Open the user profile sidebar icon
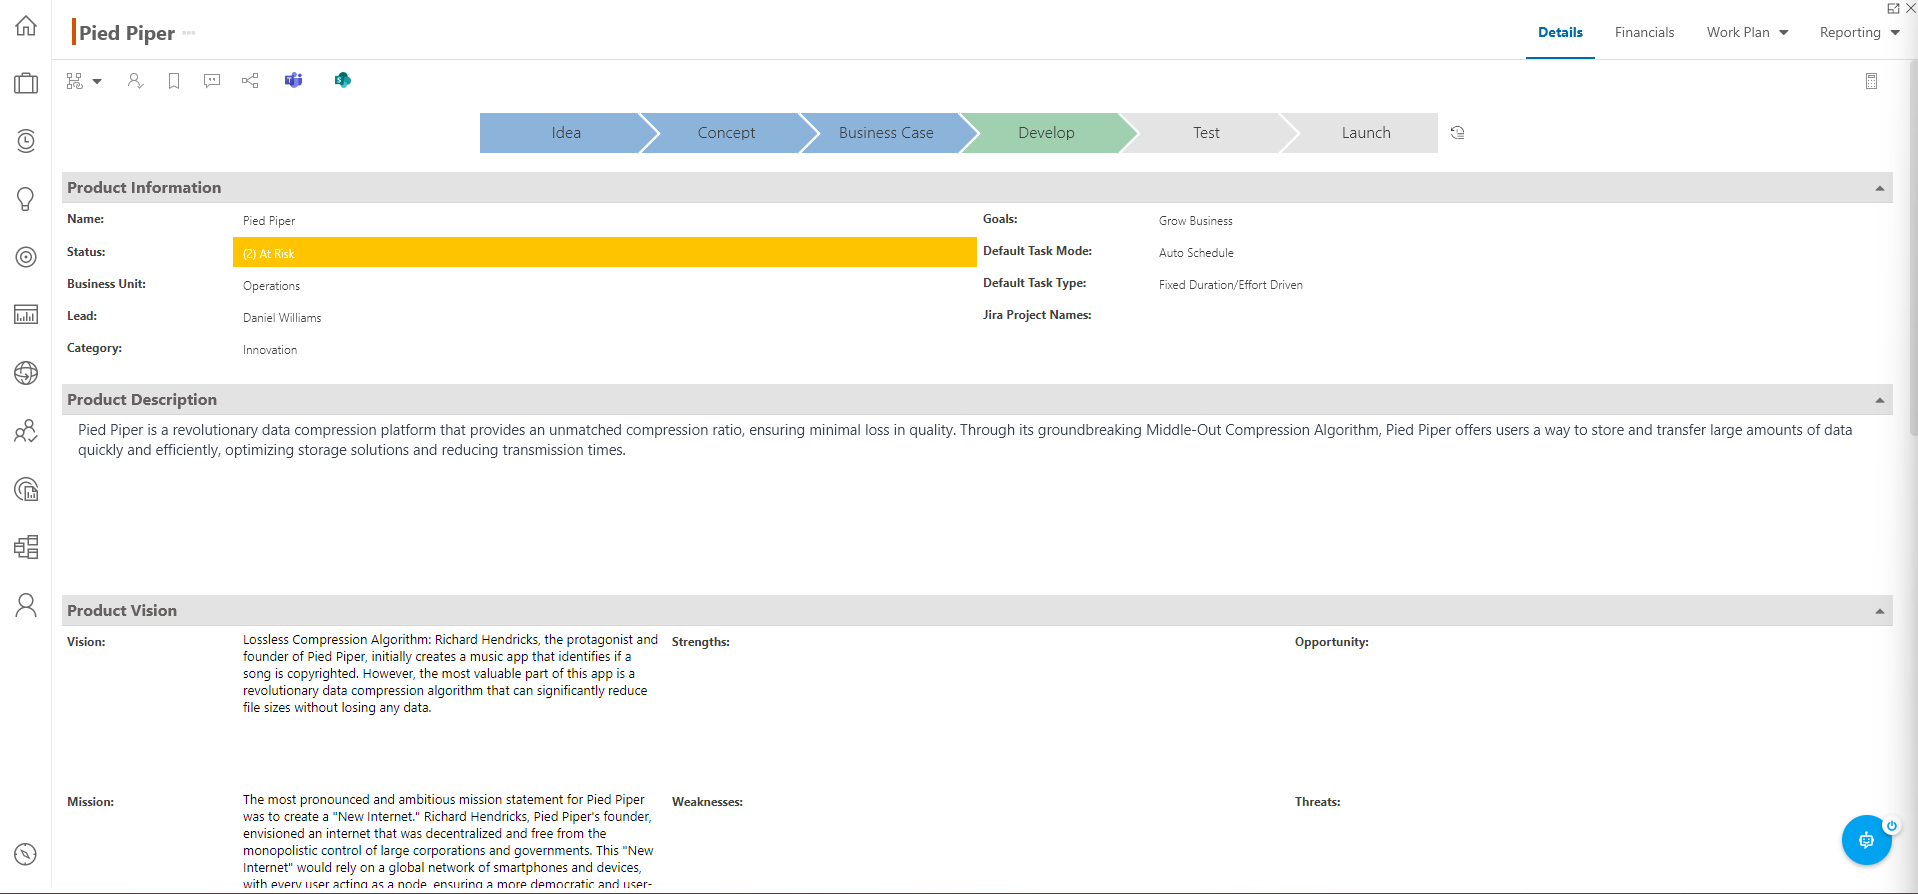This screenshot has height=894, width=1918. click(26, 605)
